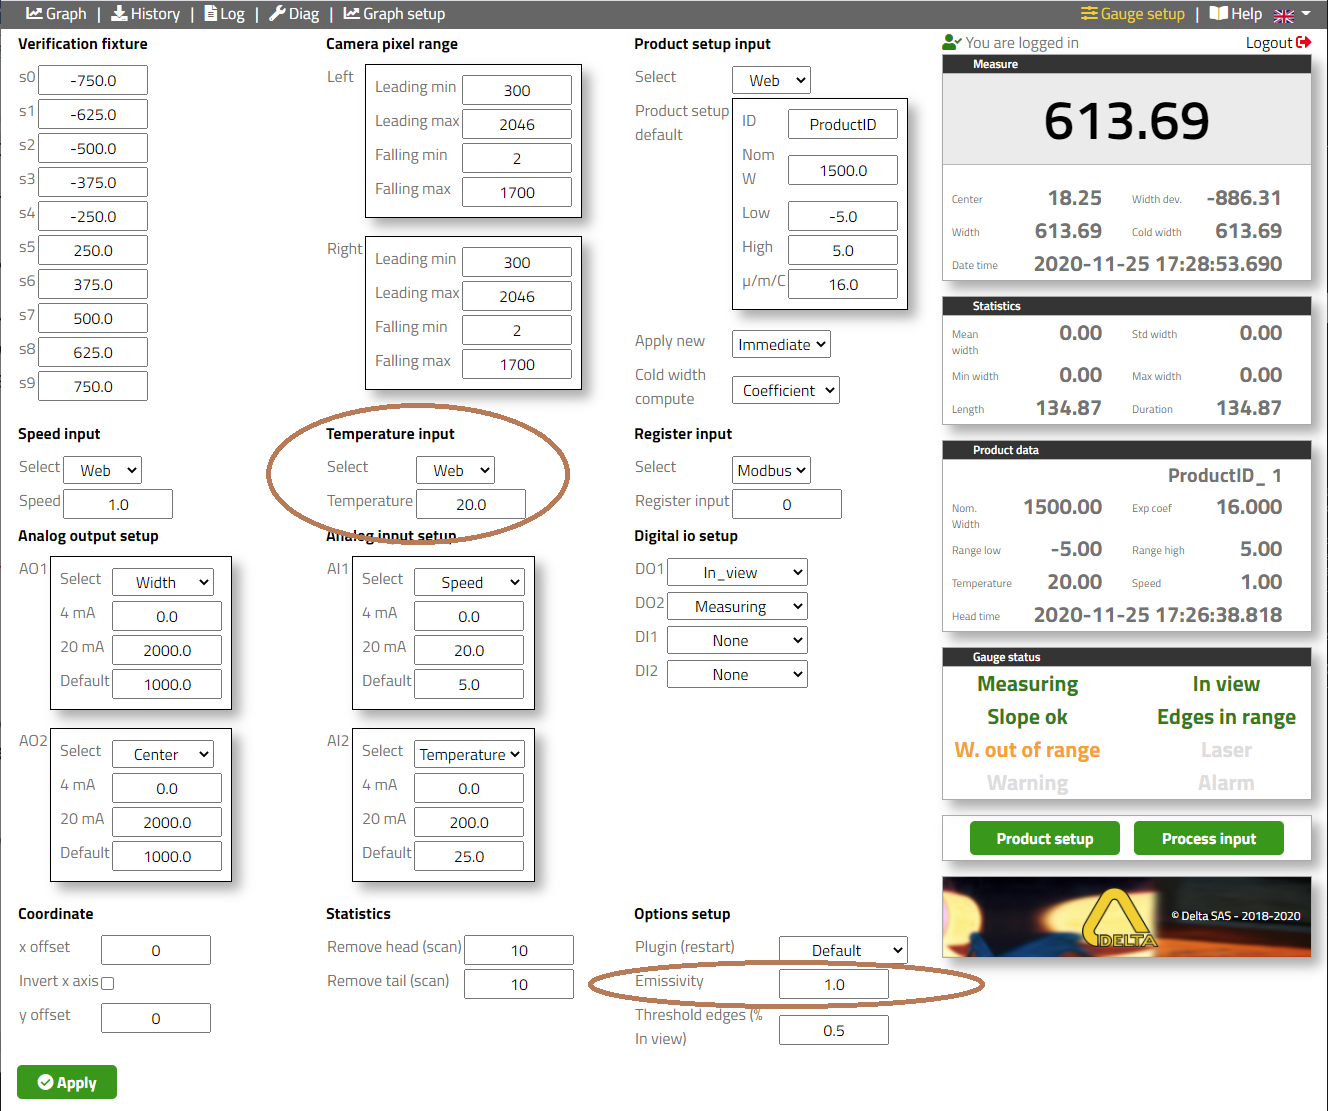This screenshot has height=1111, width=1328.
Task: Open the Apply new Immediate dropdown
Action: click(781, 345)
